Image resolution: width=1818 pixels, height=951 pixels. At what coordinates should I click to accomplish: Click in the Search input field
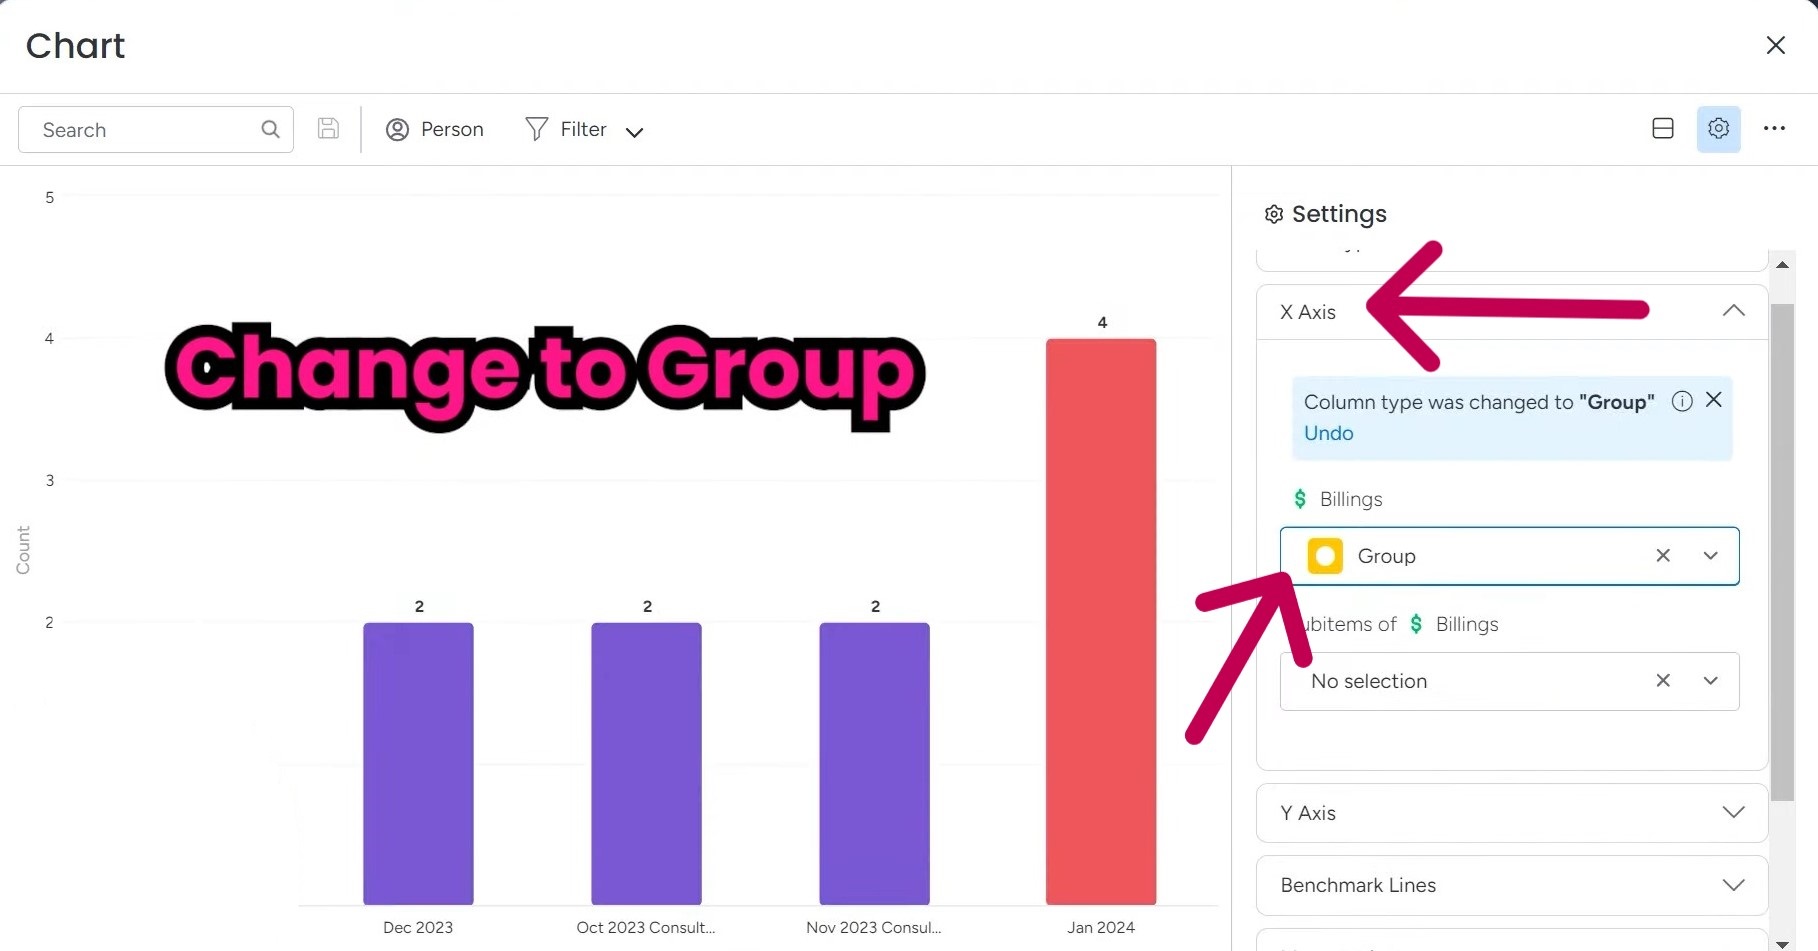point(156,129)
